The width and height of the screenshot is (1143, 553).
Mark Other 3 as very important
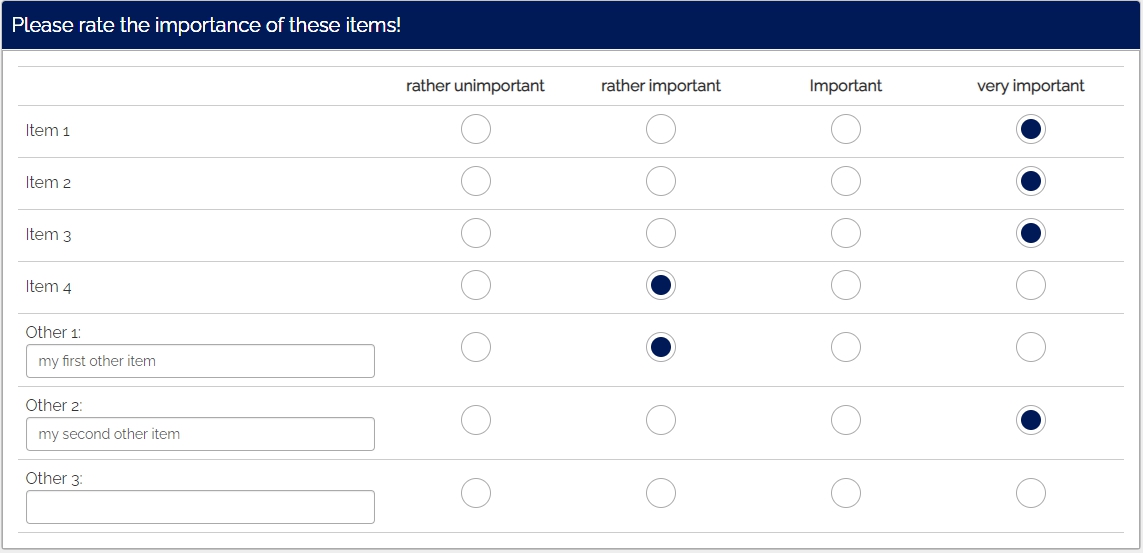[x=1031, y=494]
